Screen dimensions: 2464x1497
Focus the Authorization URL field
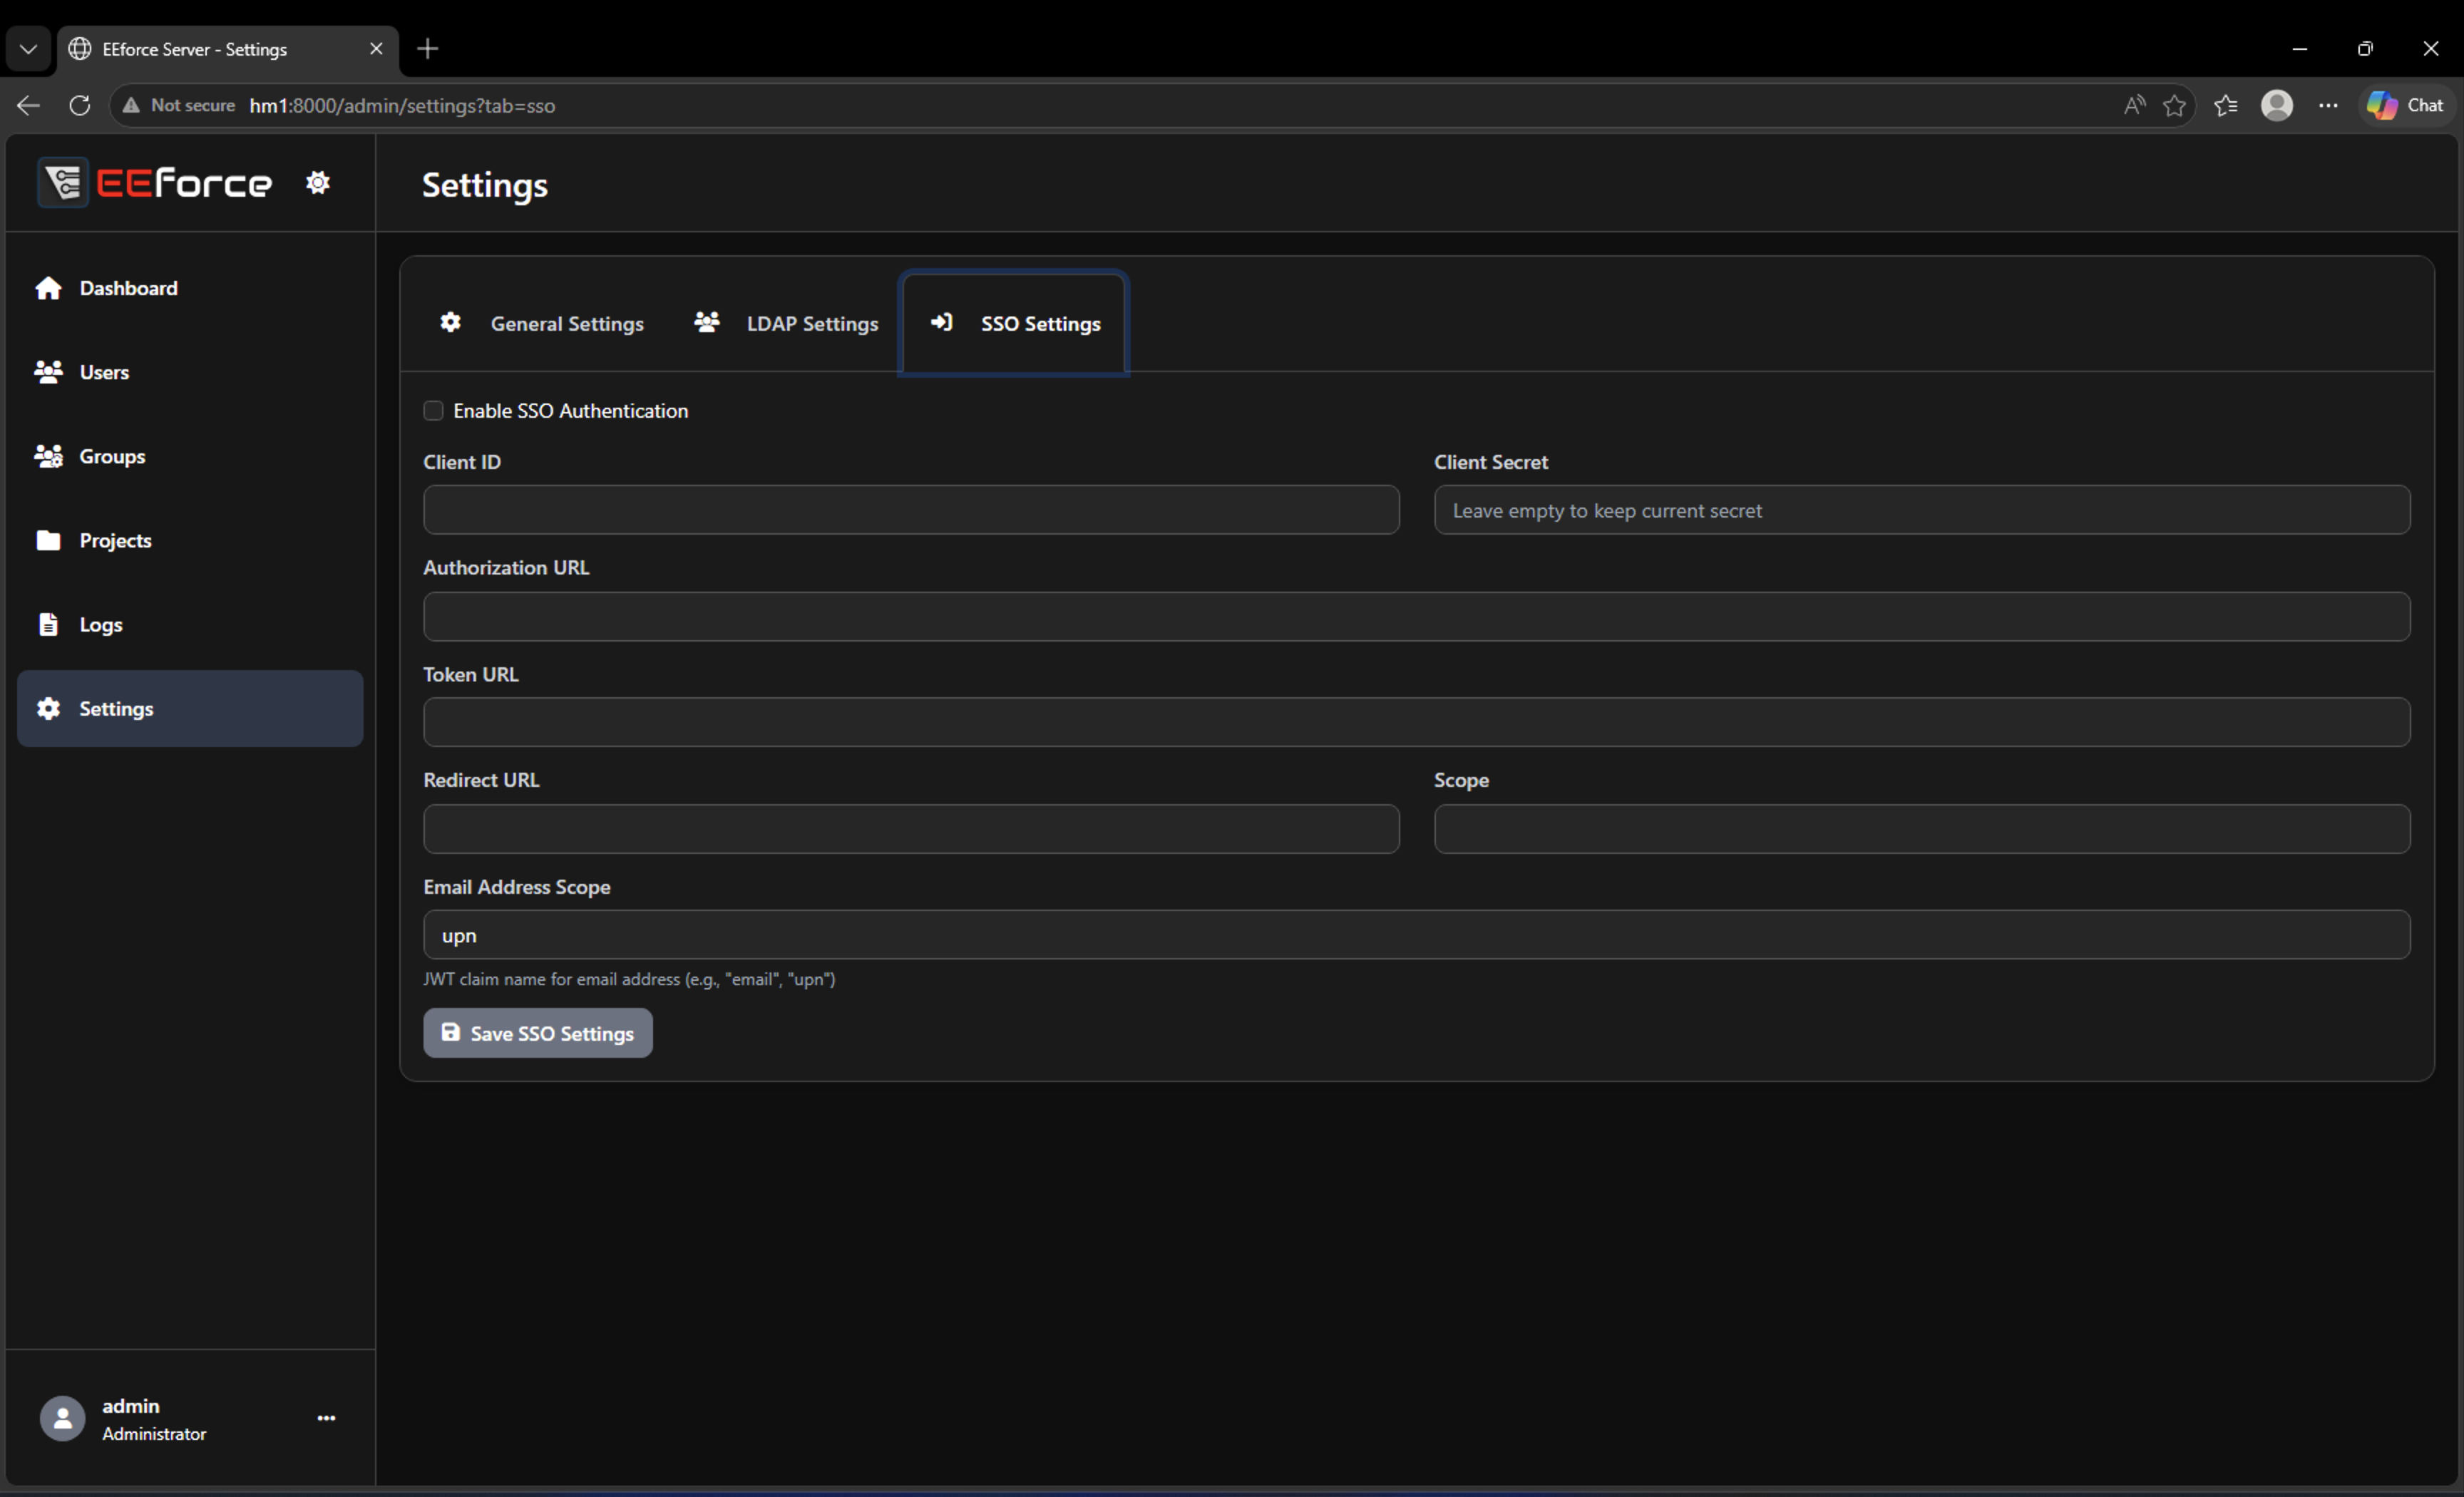(1417, 616)
